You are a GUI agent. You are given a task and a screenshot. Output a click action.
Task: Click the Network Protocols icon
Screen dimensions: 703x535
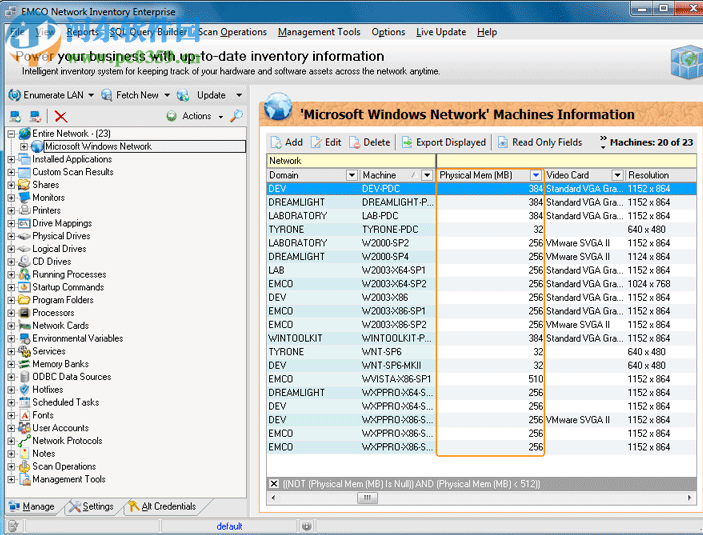24,441
